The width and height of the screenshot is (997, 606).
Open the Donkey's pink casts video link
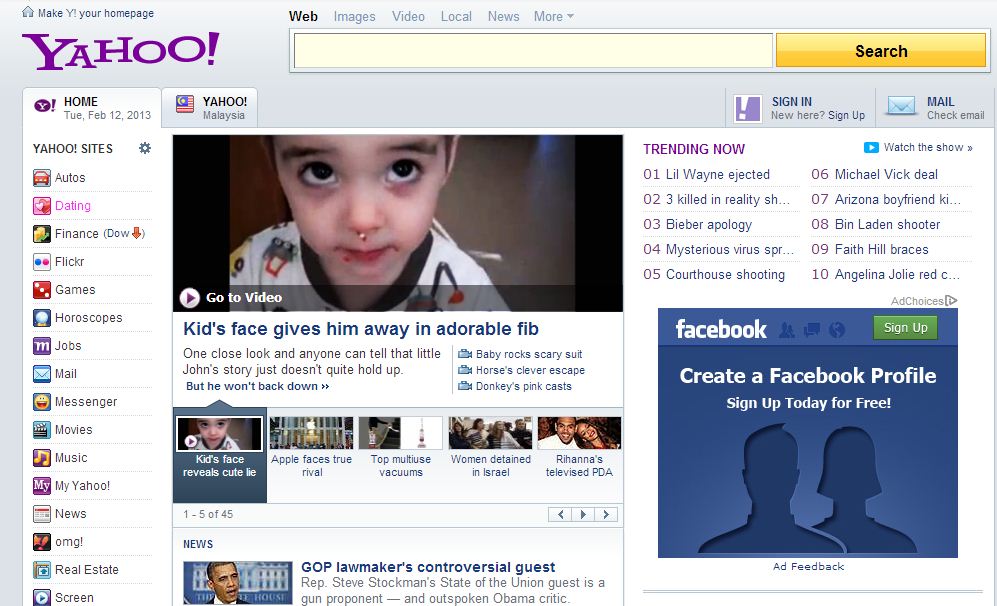pyautogui.click(x=523, y=386)
